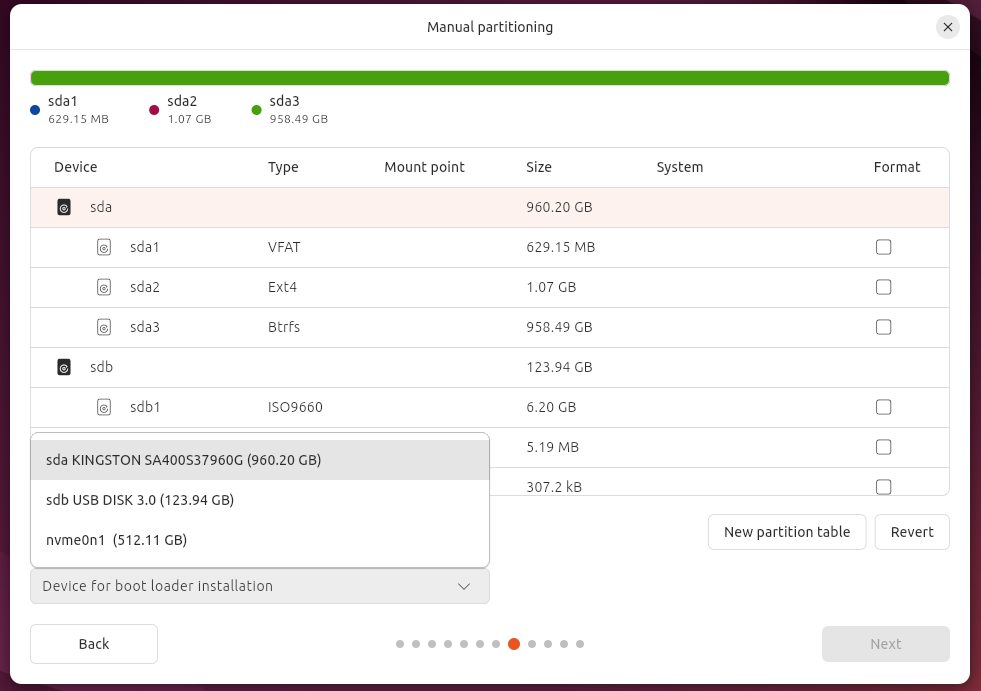Tick Format checkbox for sdb1 ISO9660
Image resolution: width=981 pixels, height=691 pixels.
click(883, 407)
